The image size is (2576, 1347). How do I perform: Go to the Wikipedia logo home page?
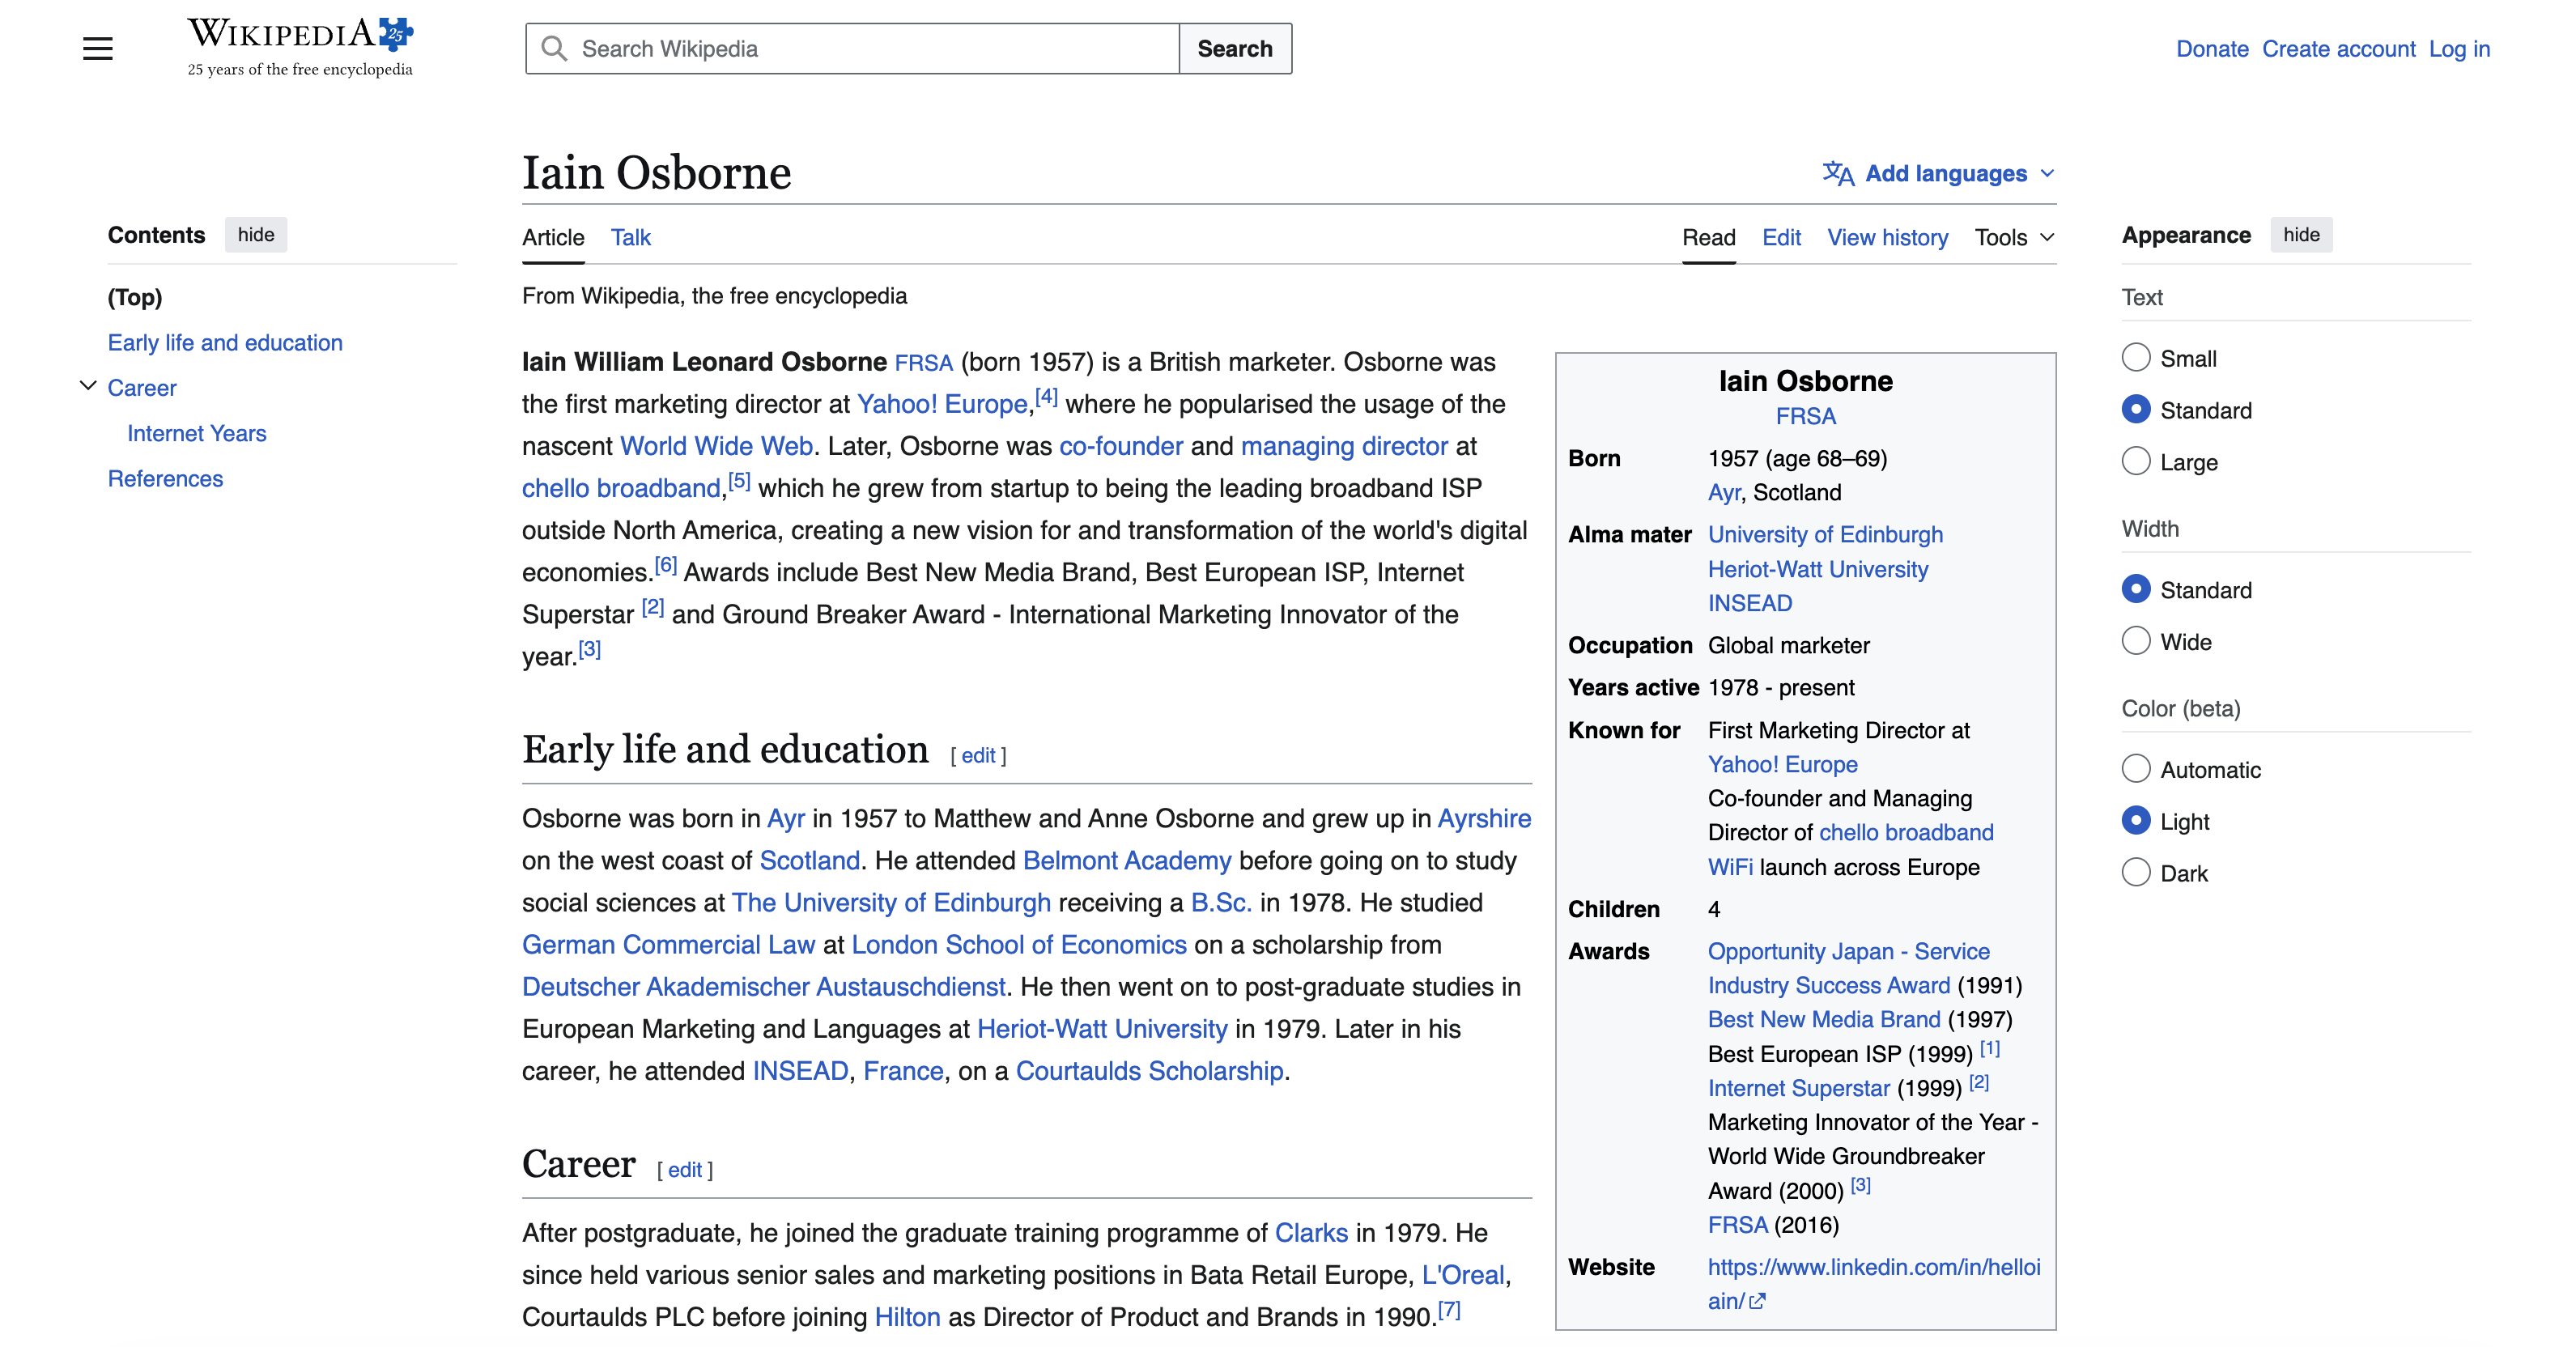pyautogui.click(x=300, y=47)
